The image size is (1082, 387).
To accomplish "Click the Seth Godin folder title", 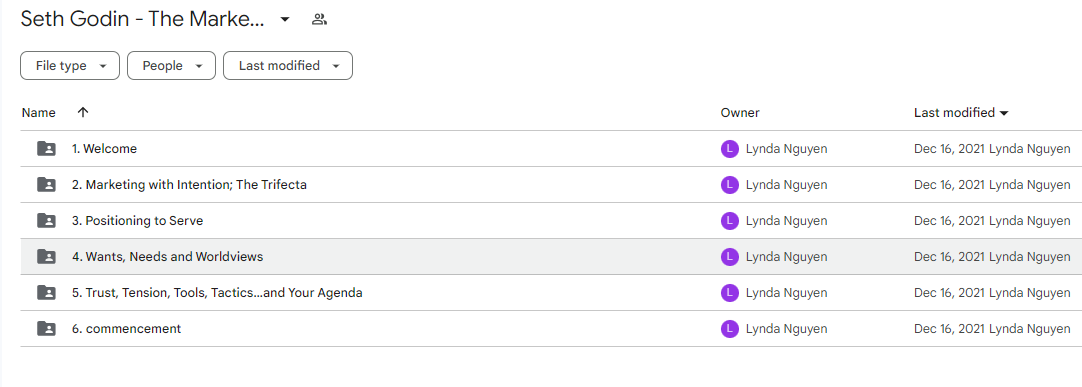I will pyautogui.click(x=142, y=19).
